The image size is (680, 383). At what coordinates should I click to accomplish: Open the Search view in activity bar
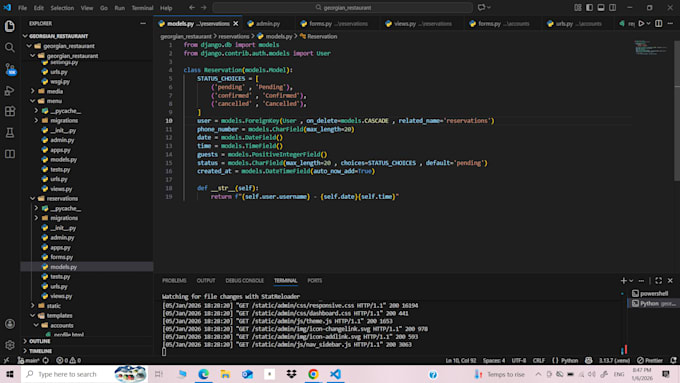(10, 48)
